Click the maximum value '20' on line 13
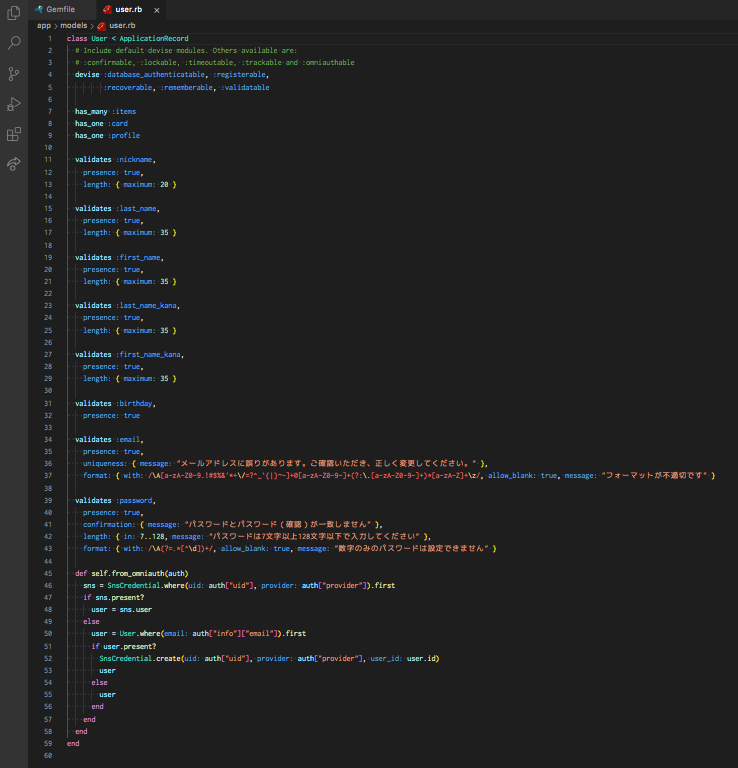The width and height of the screenshot is (738, 768). [x=164, y=185]
